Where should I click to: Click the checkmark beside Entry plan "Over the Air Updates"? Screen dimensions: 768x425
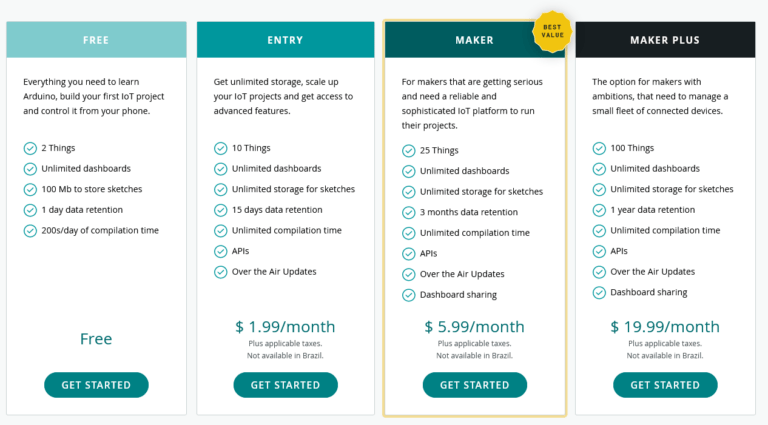tap(221, 272)
